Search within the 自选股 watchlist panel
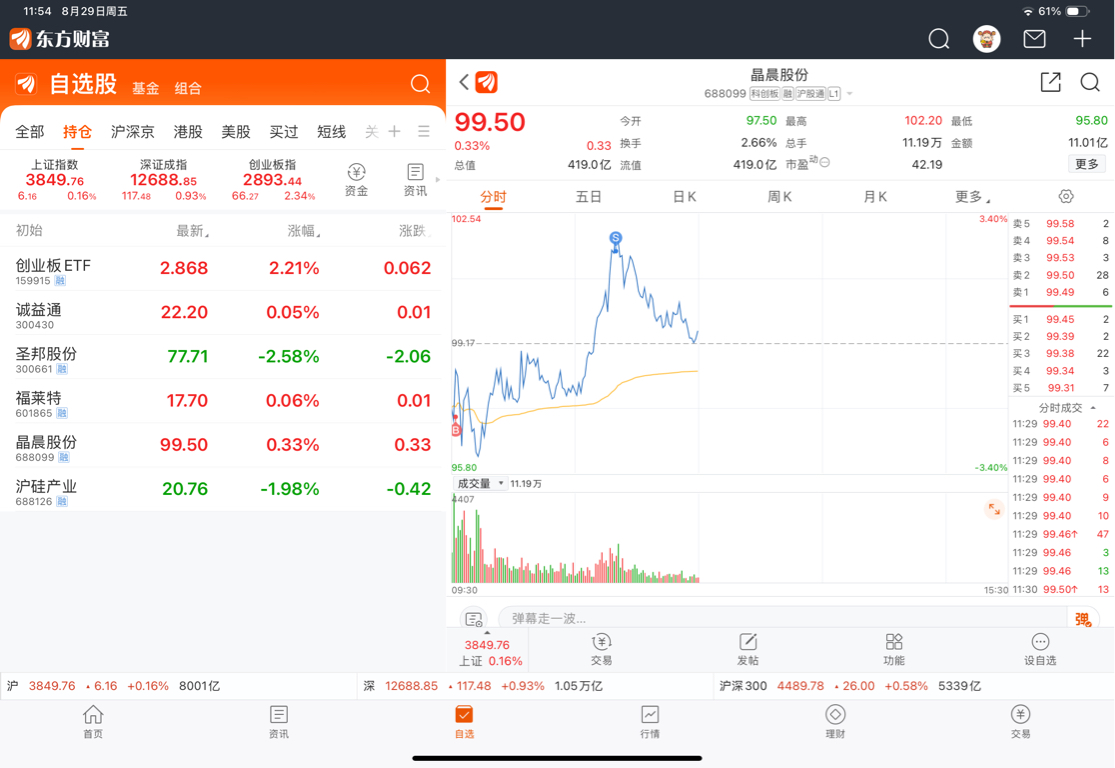 [420, 84]
